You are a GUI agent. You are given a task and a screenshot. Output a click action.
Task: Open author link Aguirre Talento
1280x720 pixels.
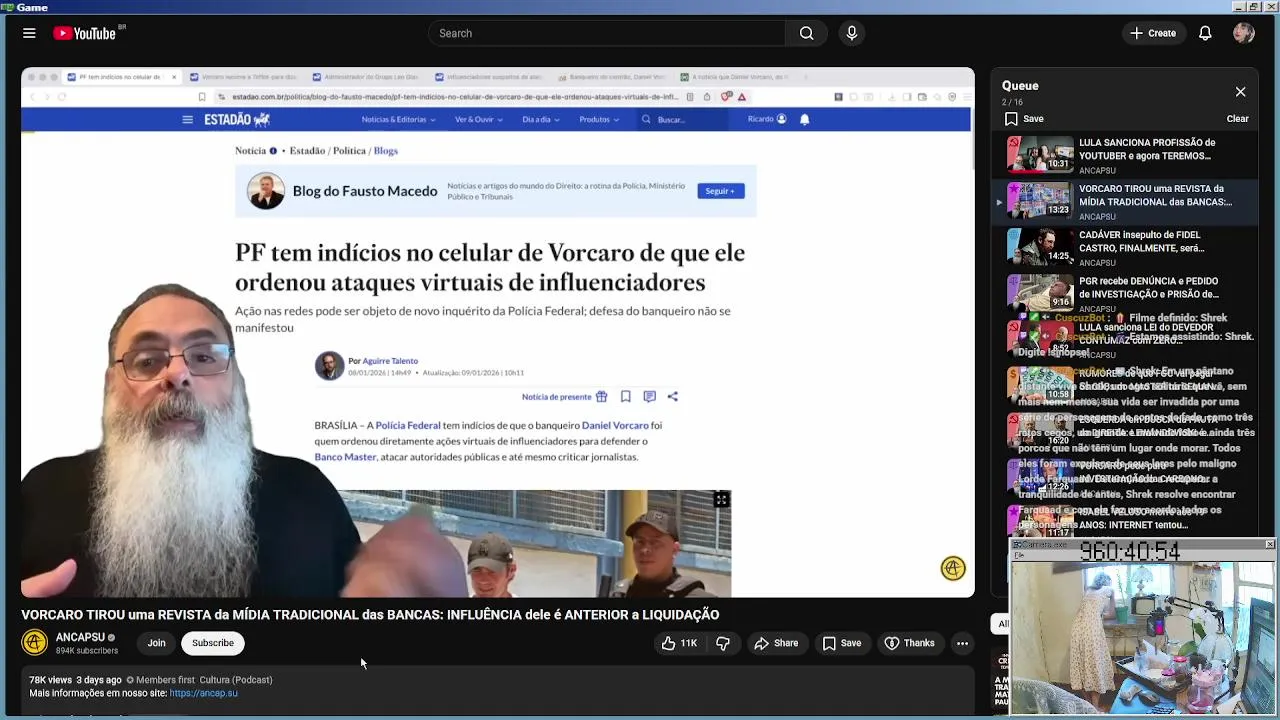pos(390,361)
